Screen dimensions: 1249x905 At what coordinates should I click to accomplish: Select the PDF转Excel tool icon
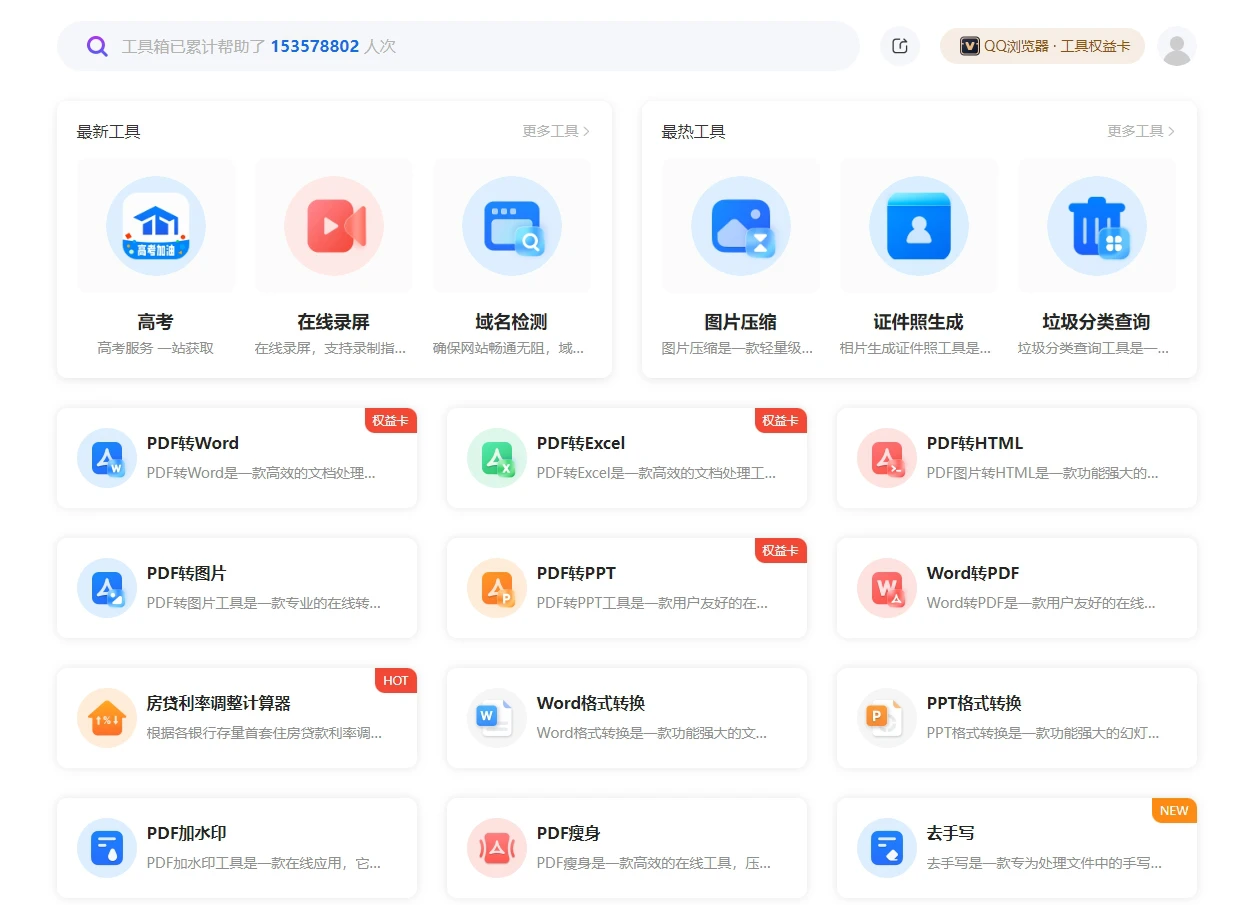[496, 458]
